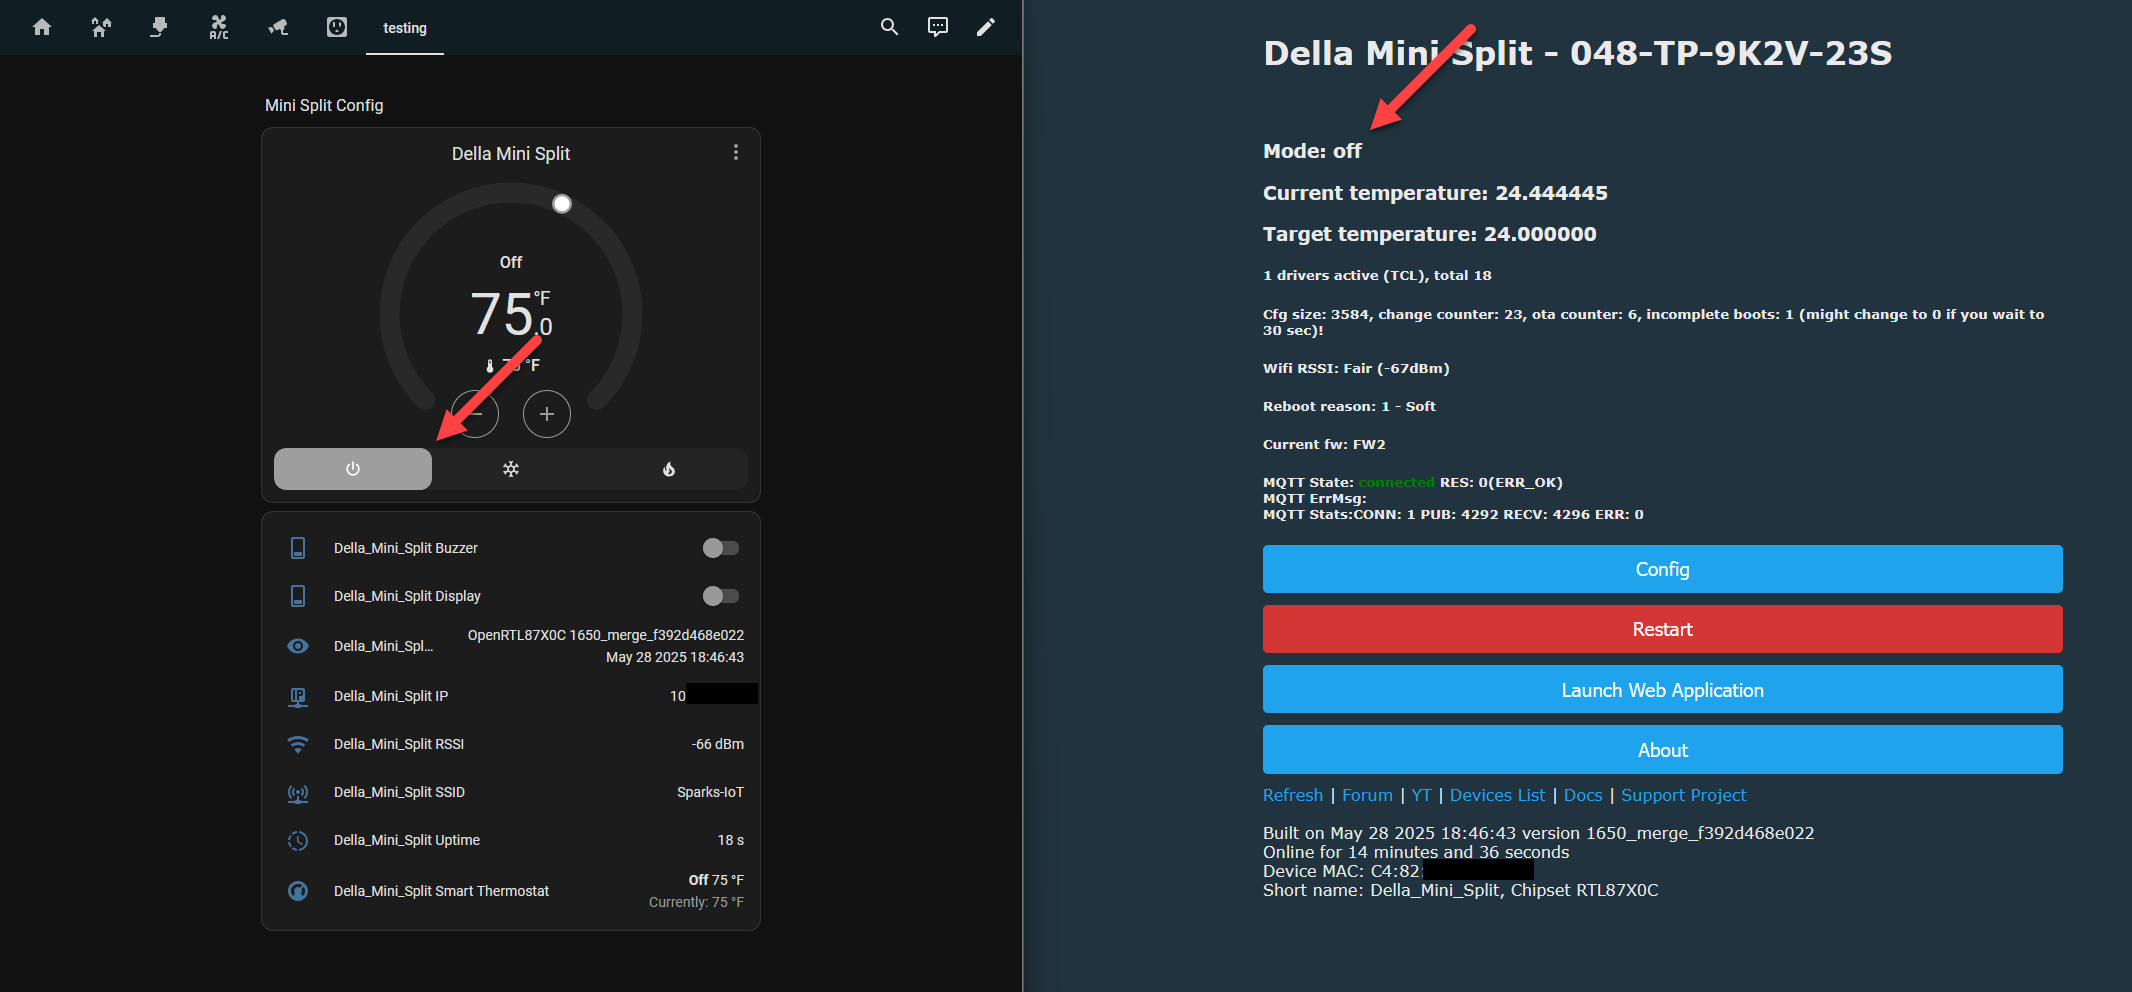The height and width of the screenshot is (992, 2132).
Task: Click the 'Wifi RSSI: Fair (-67dBm)' text
Action: [1356, 368]
